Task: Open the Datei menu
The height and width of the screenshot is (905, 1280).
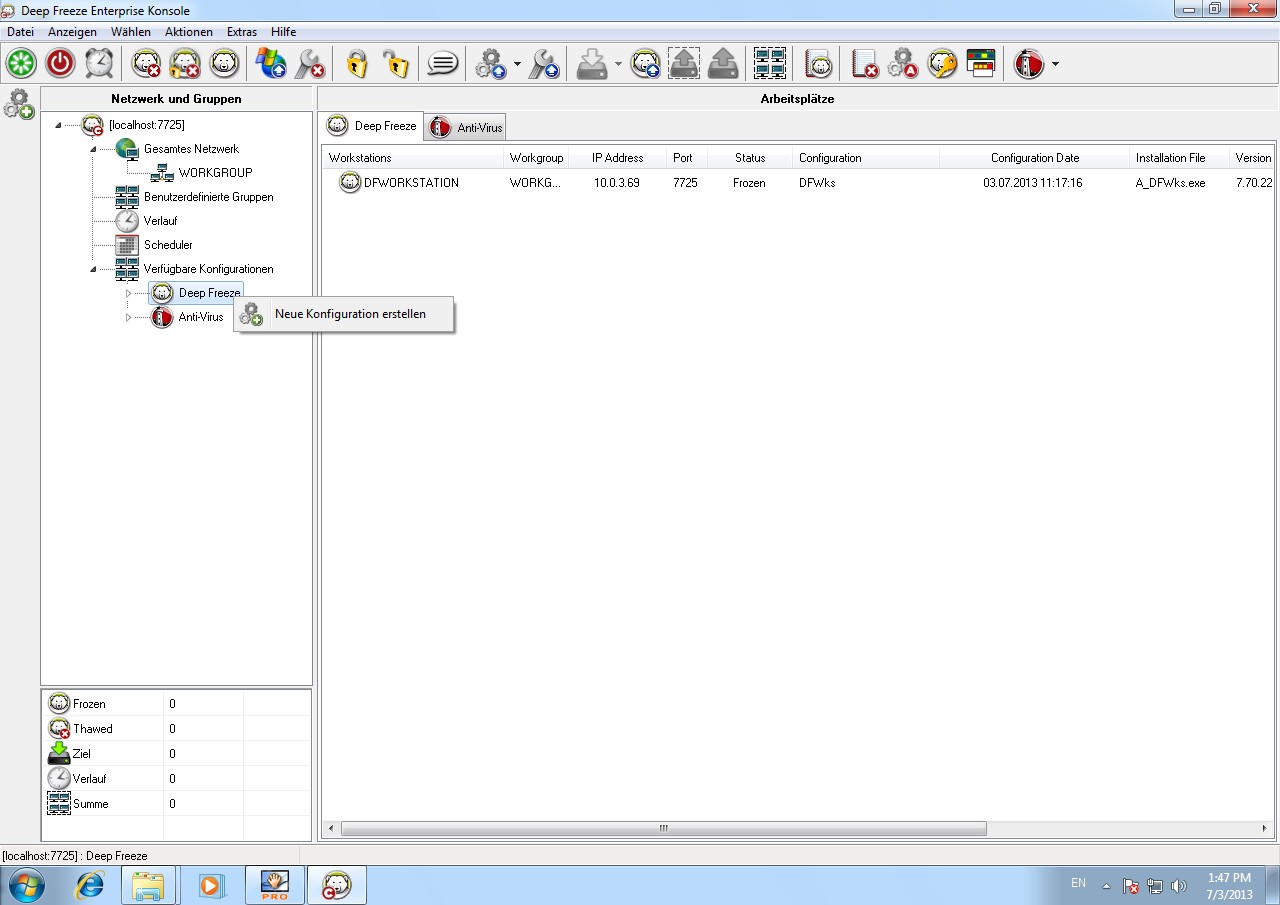Action: [x=20, y=32]
